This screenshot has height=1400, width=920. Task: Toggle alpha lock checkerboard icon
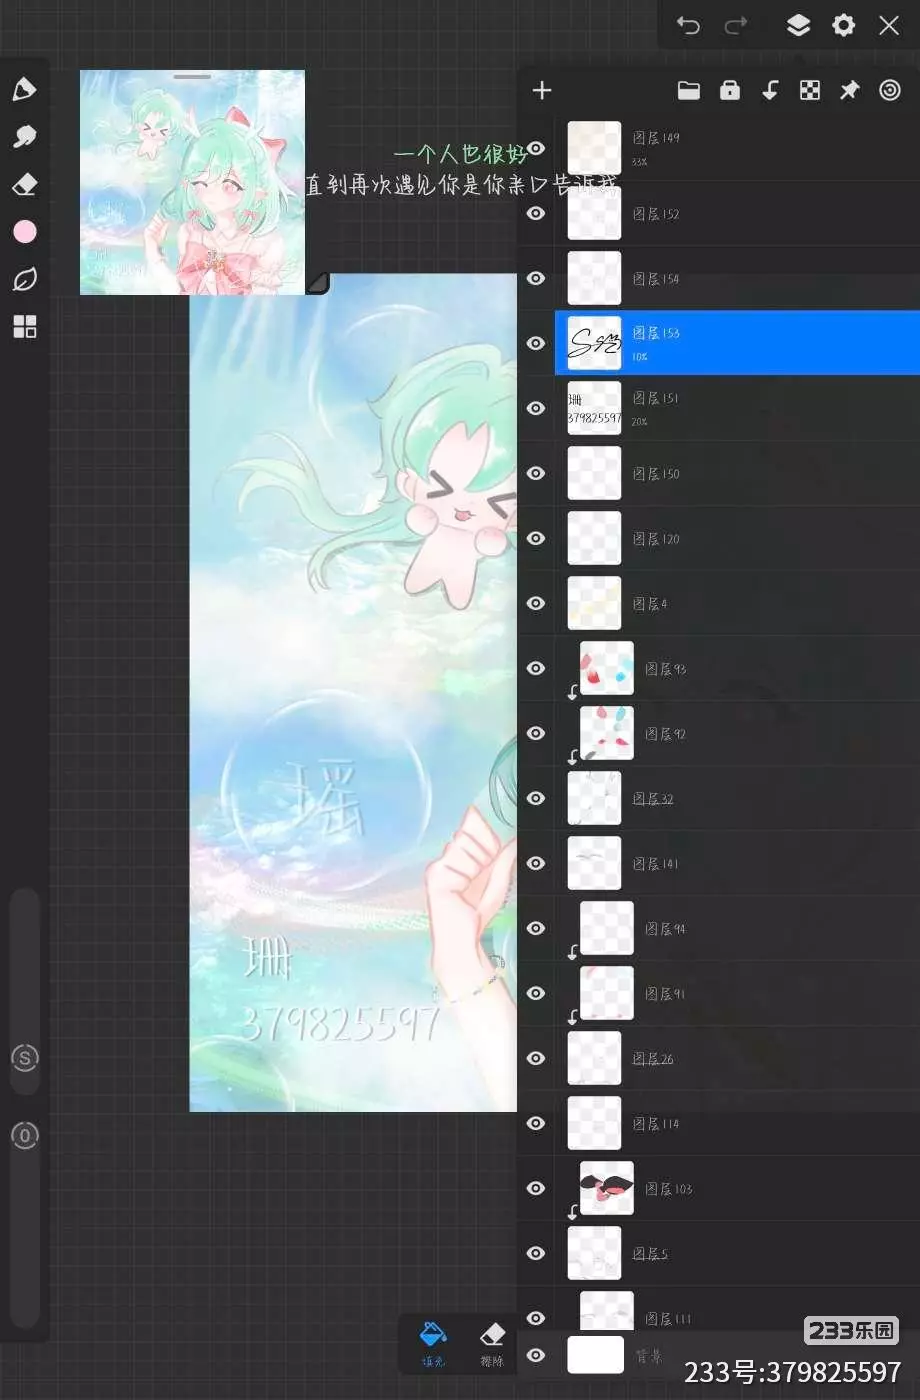810,91
